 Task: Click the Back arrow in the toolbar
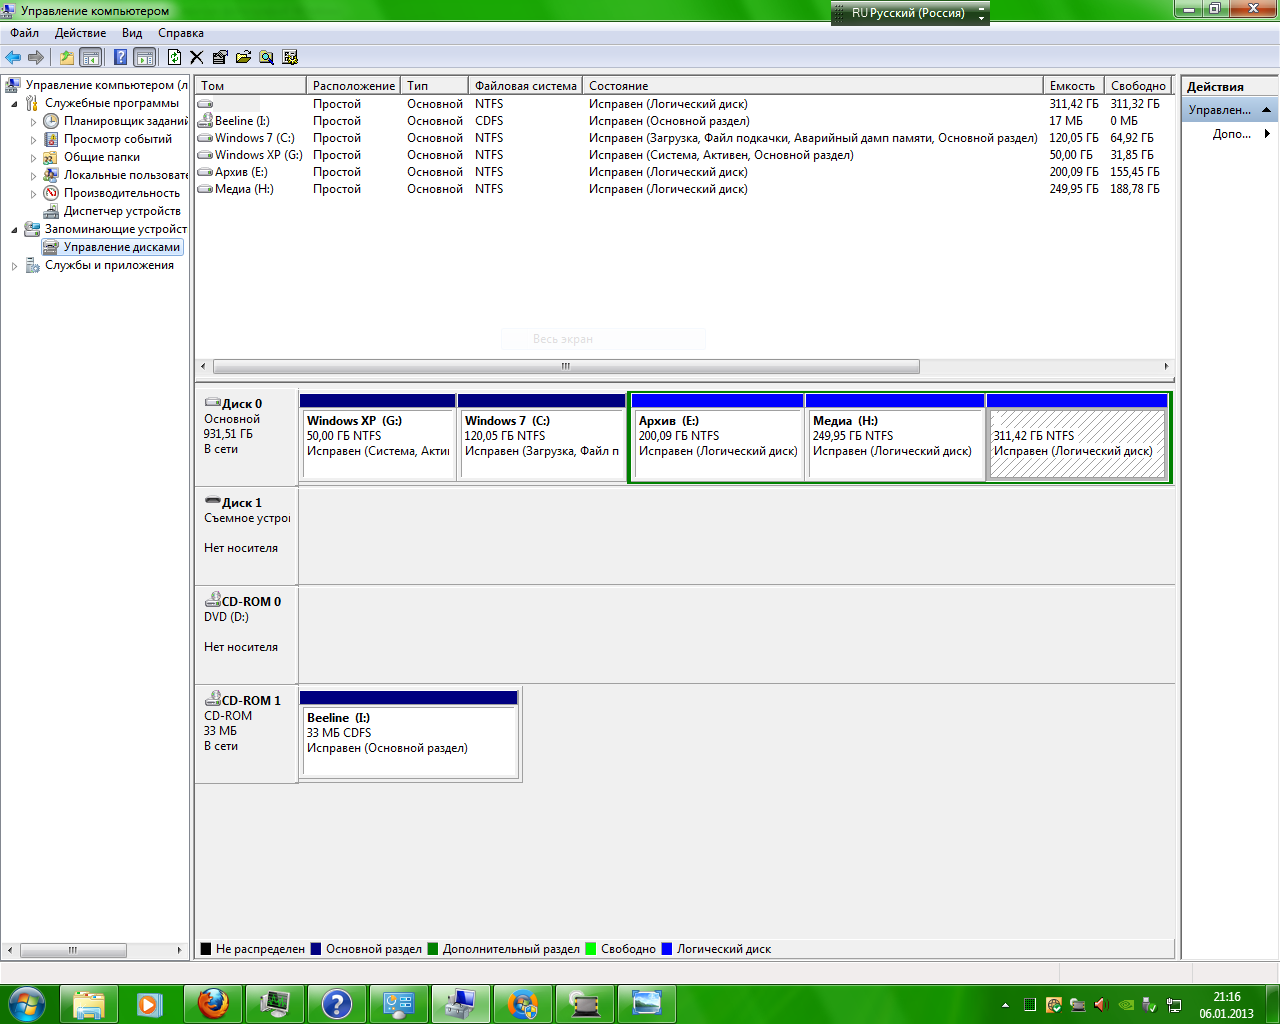click(13, 57)
